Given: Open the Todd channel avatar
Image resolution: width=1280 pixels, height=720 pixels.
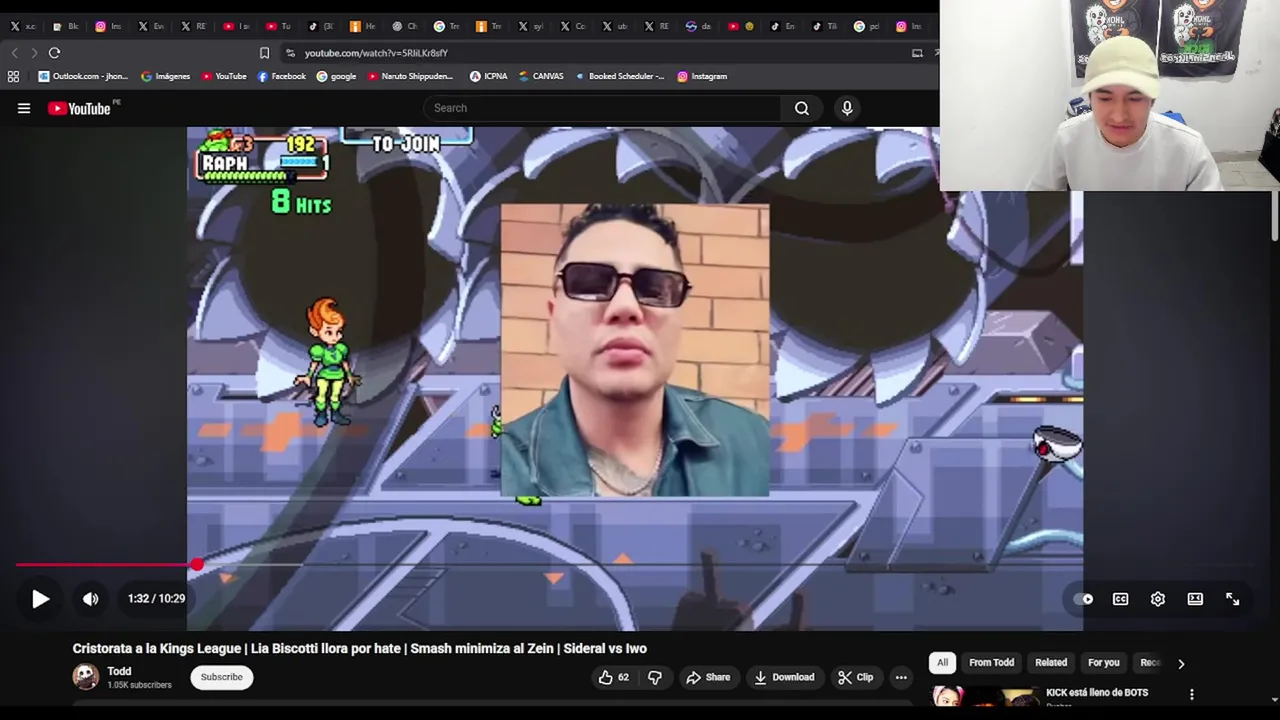Looking at the screenshot, I should point(86,677).
